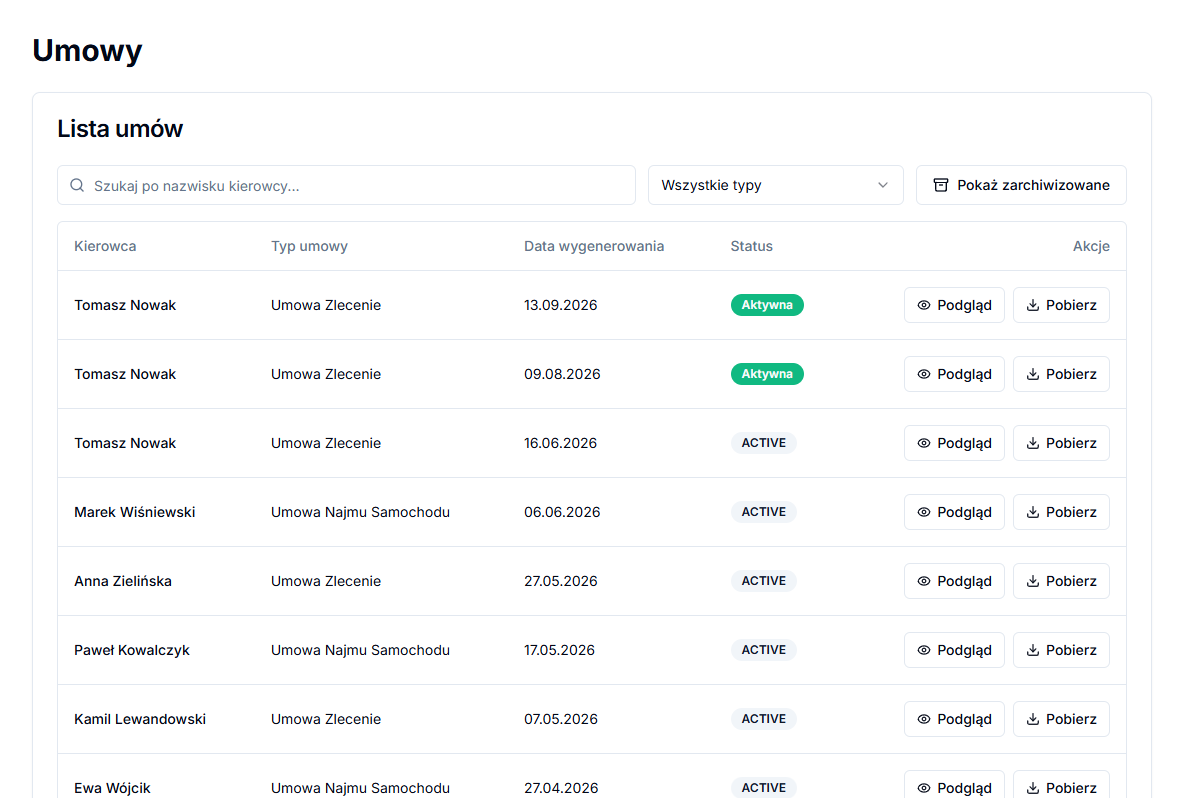
Task: Select the name Anna Zielińska
Action: pos(122,581)
